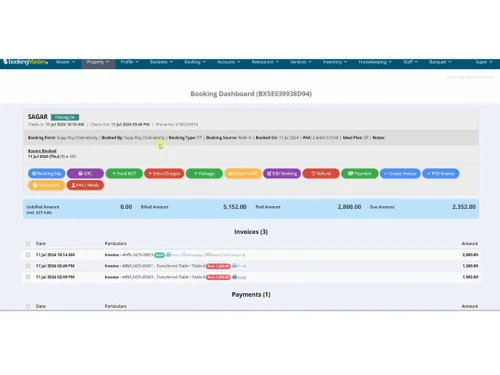Open the Banquet menu
500x375 pixels.
pyautogui.click(x=440, y=62)
